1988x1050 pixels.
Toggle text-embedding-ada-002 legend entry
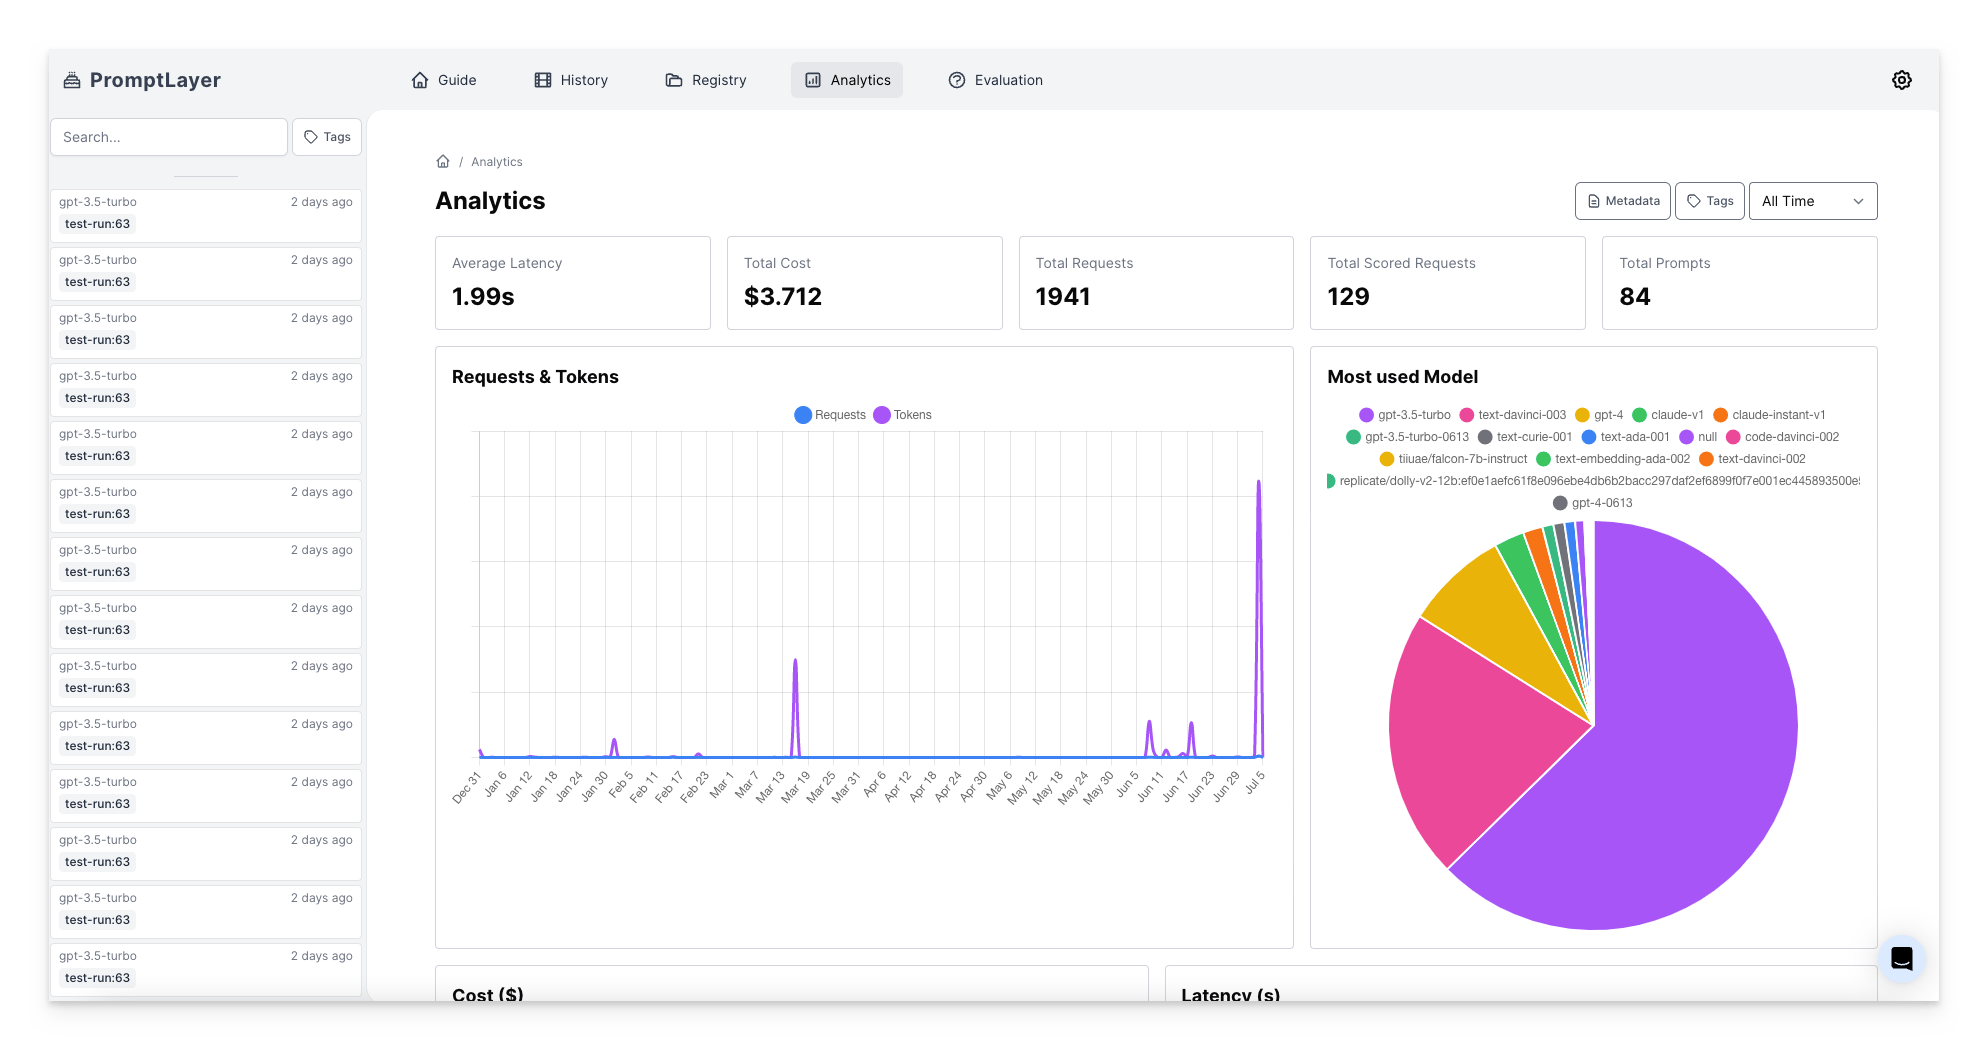click(1612, 459)
